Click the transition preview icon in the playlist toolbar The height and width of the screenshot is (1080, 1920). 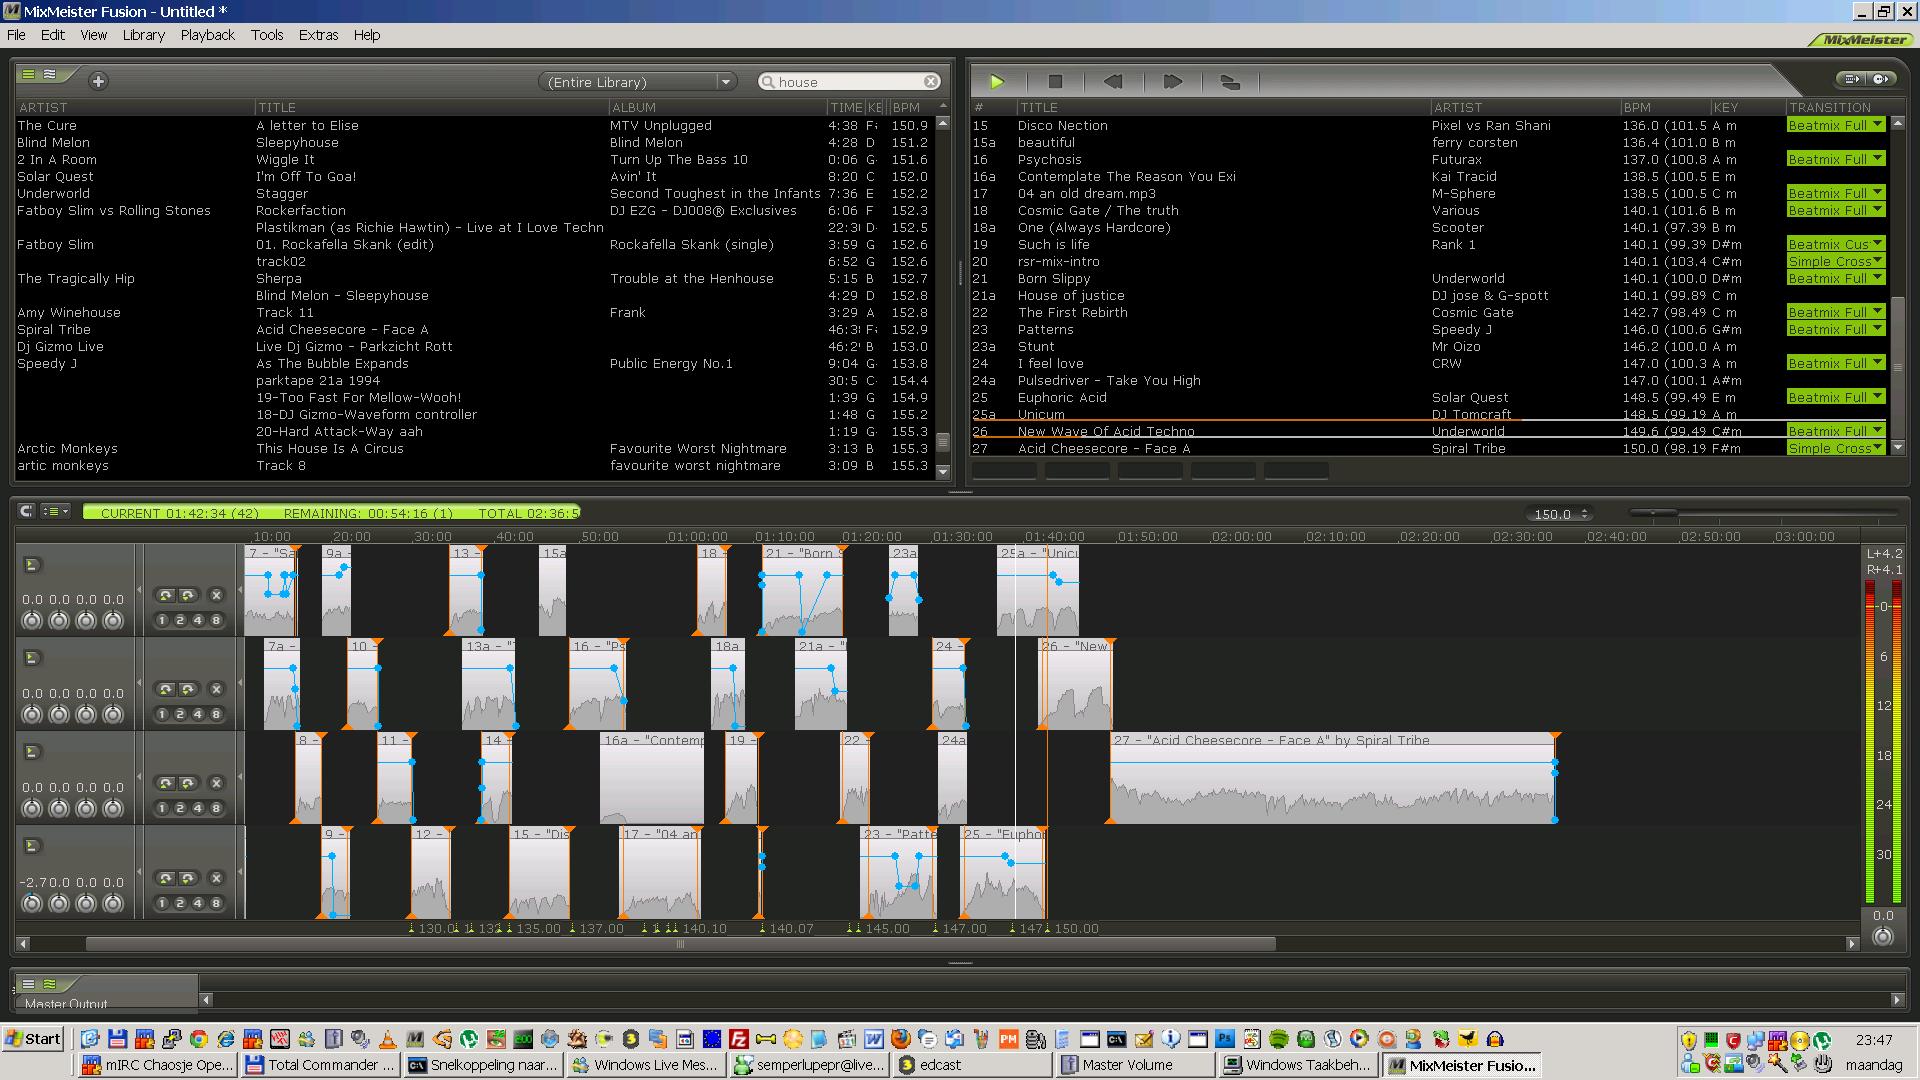pos(1231,82)
